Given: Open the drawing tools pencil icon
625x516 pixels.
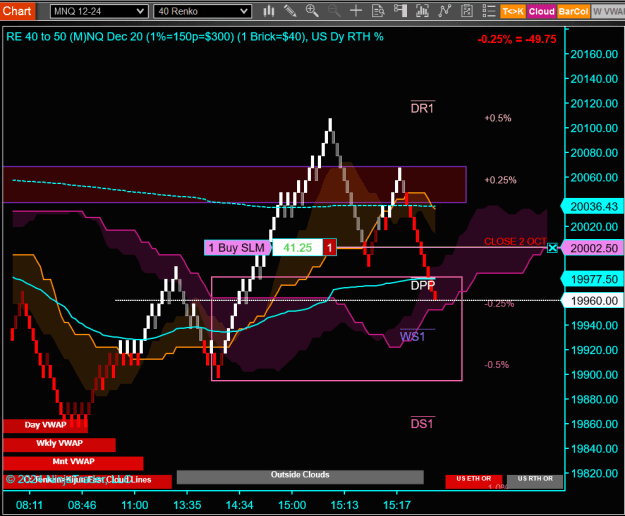Looking at the screenshot, I should coord(290,11).
